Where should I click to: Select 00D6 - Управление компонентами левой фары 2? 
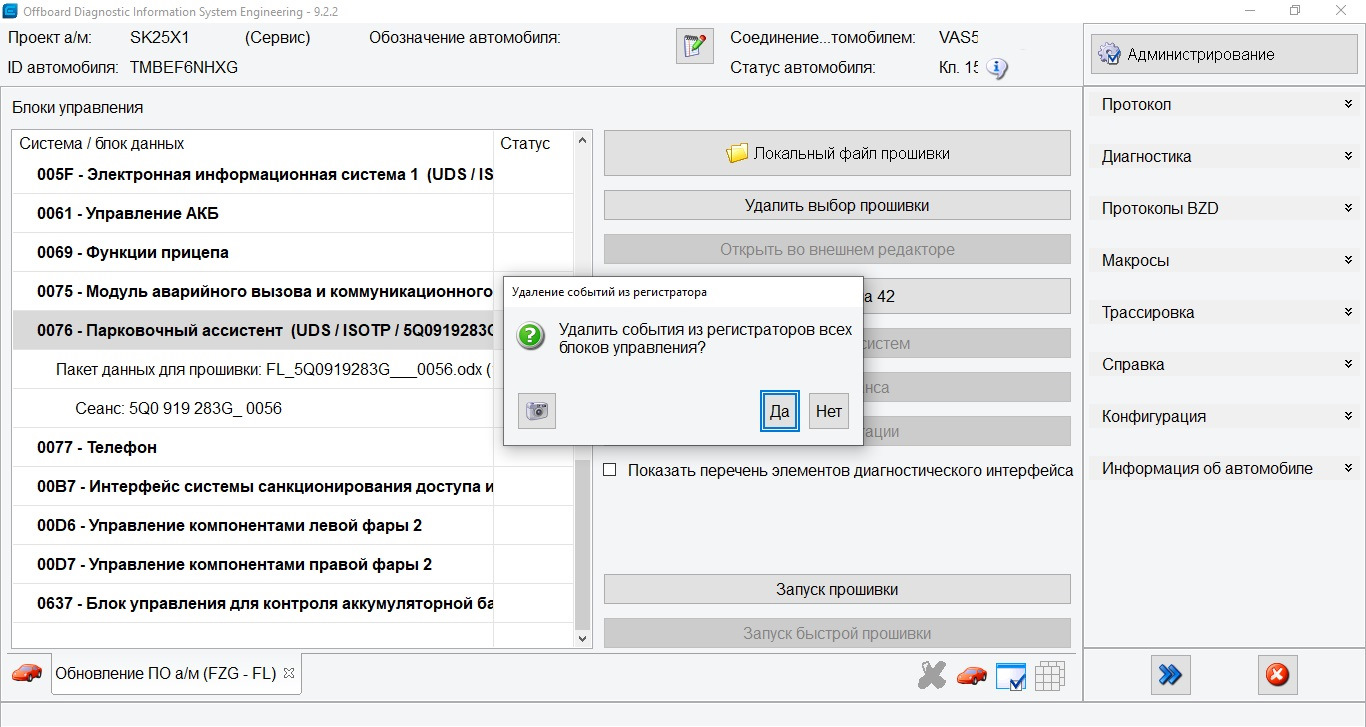click(x=293, y=525)
